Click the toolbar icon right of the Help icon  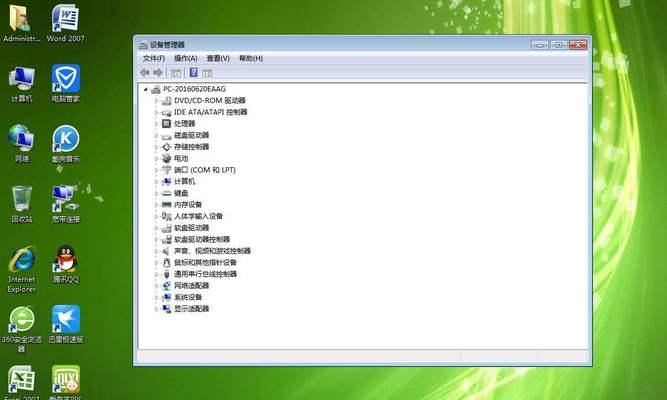pos(207,73)
